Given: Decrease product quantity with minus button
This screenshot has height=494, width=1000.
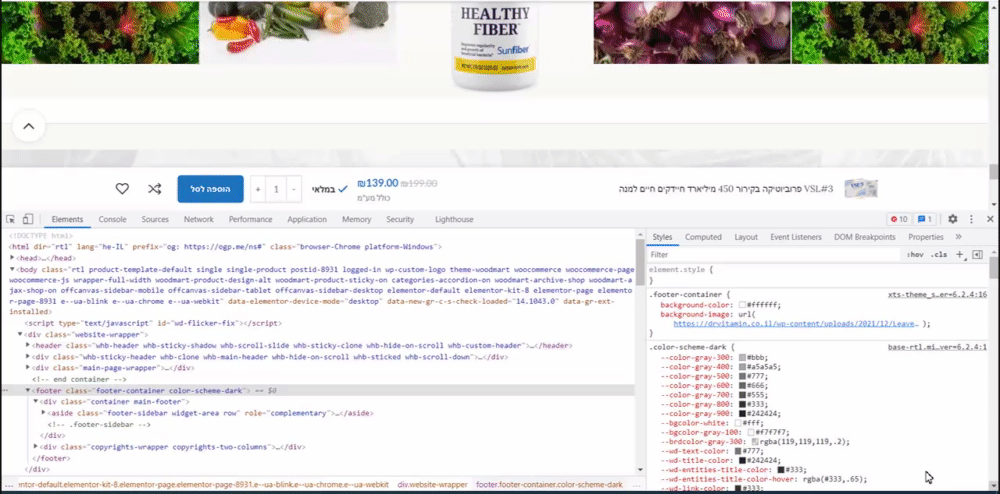Looking at the screenshot, I should coord(293,189).
